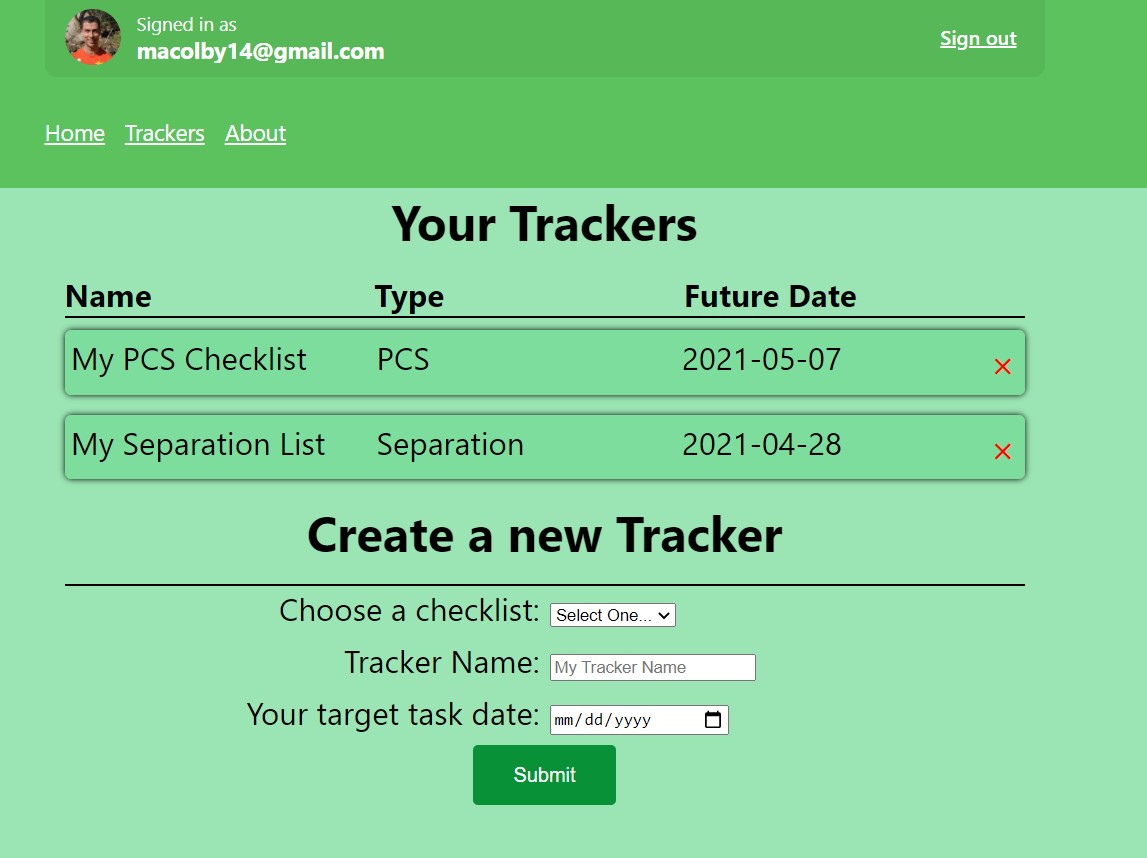Click the Tracker Name text field
The width and height of the screenshot is (1147, 858).
pos(652,667)
